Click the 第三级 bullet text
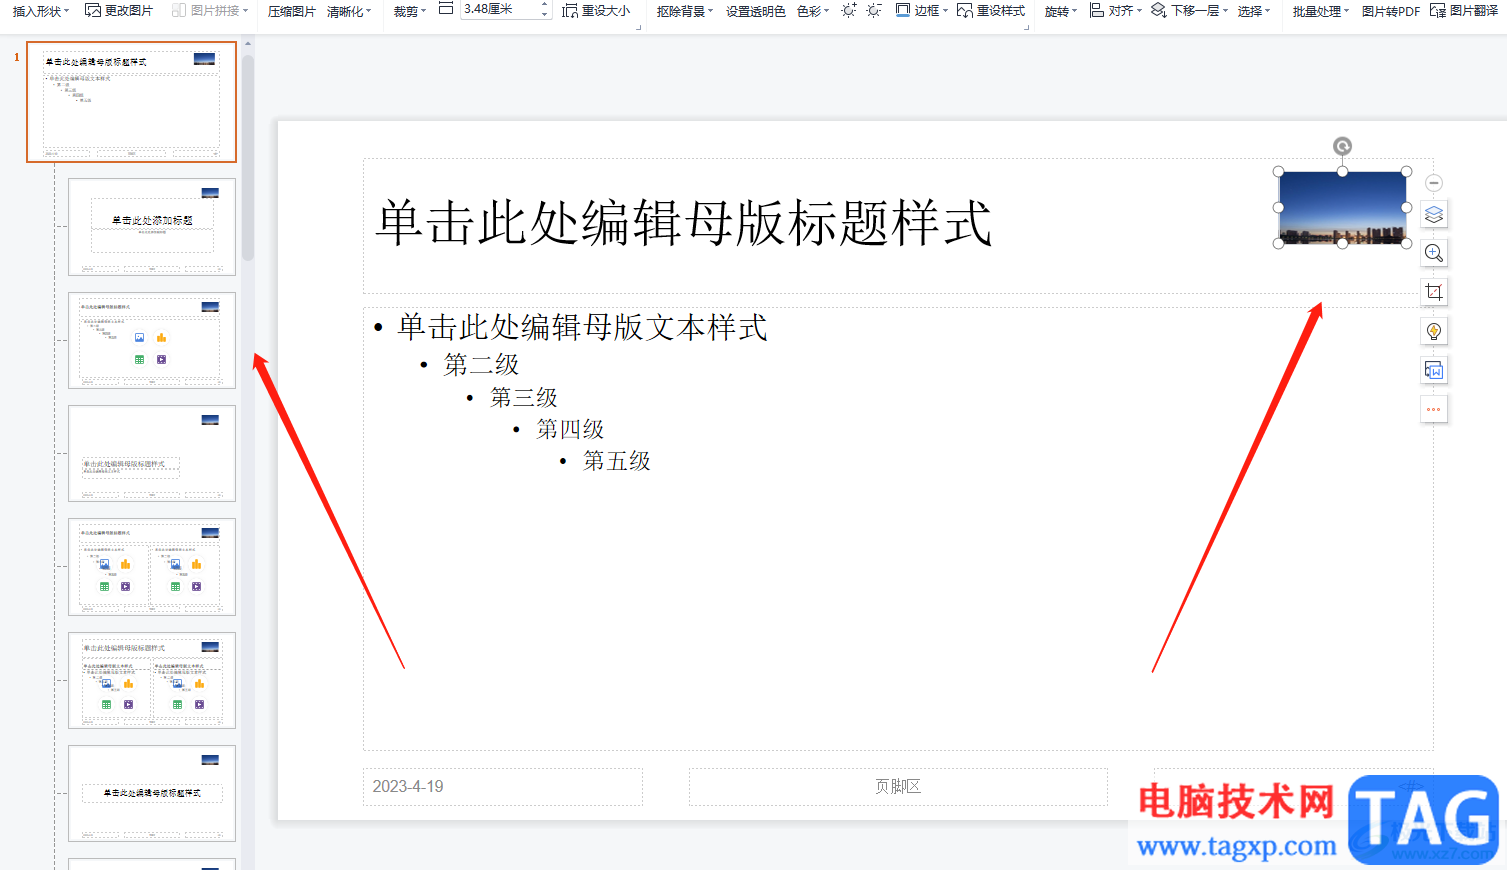This screenshot has width=1507, height=870. coord(523,398)
